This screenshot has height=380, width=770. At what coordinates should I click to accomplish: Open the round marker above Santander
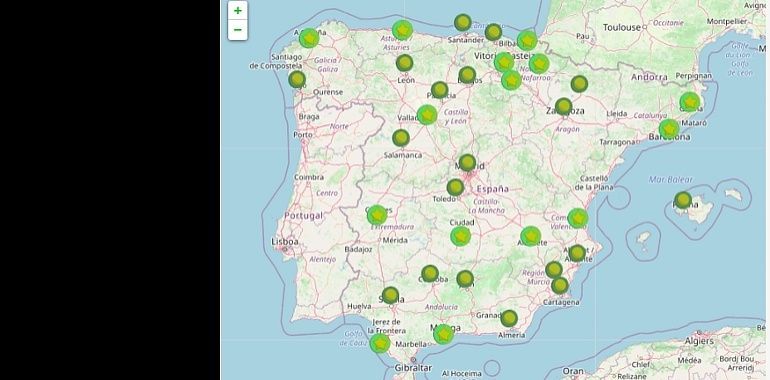(463, 23)
